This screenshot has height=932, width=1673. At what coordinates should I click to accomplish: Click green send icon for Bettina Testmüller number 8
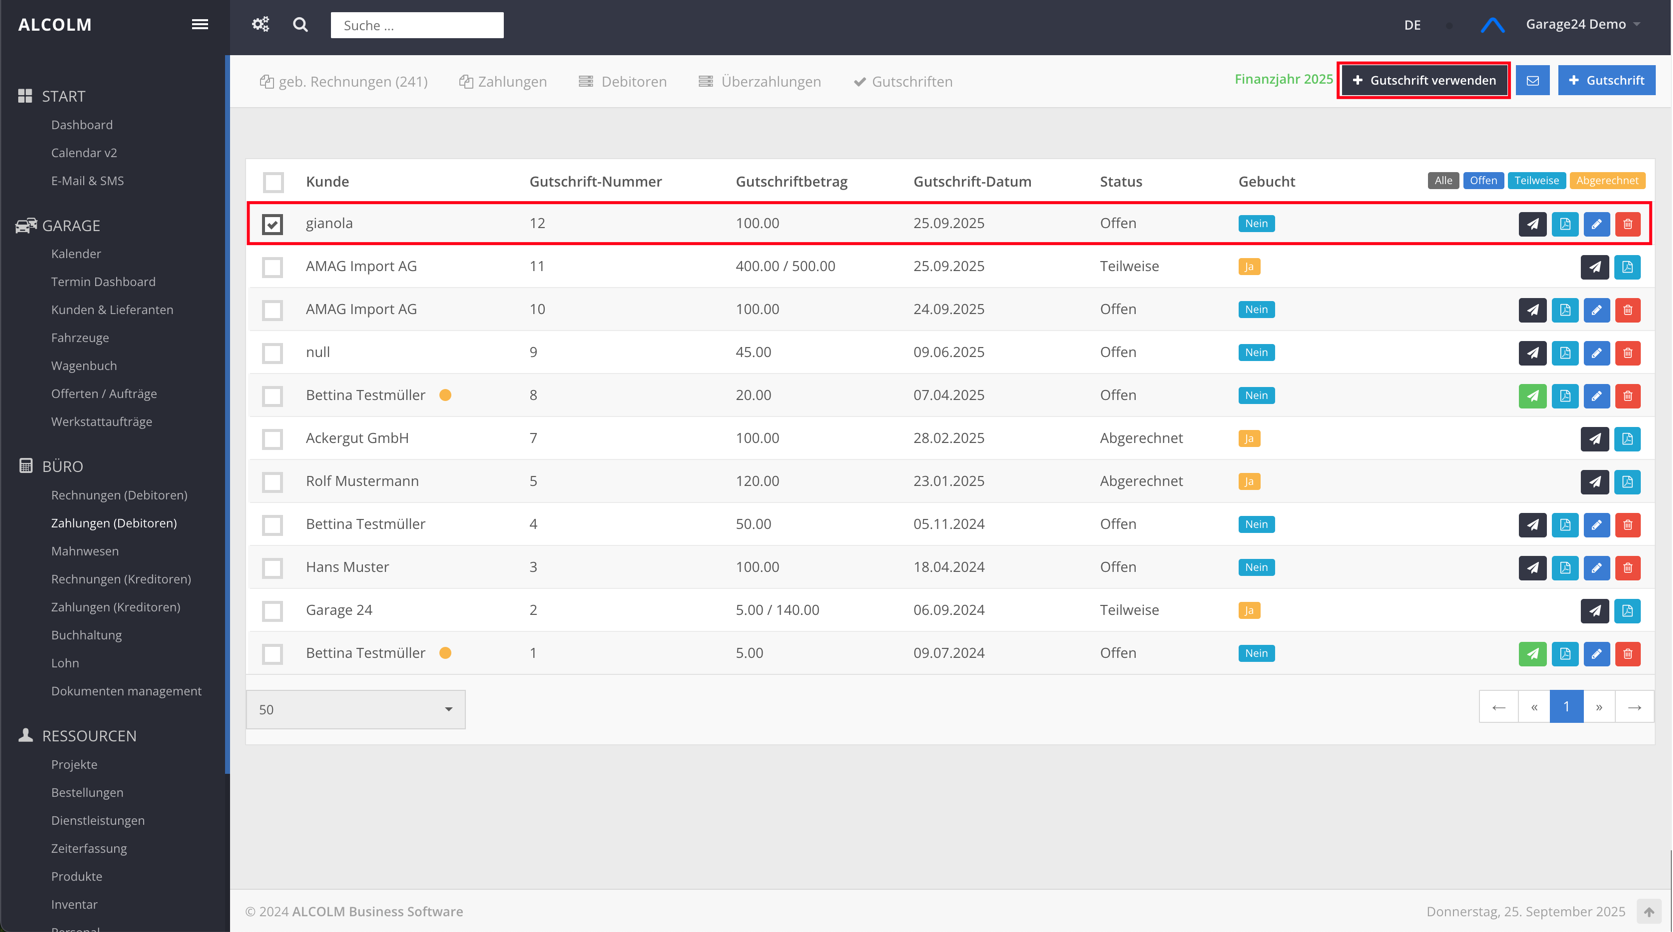(1532, 396)
